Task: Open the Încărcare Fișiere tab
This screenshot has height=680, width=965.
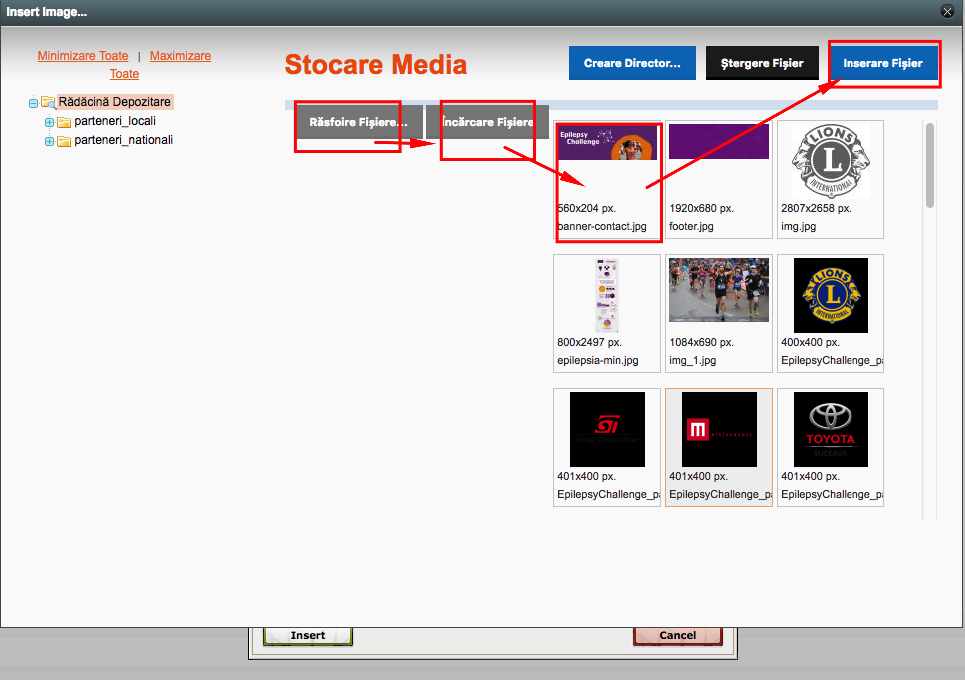Action: pos(487,122)
